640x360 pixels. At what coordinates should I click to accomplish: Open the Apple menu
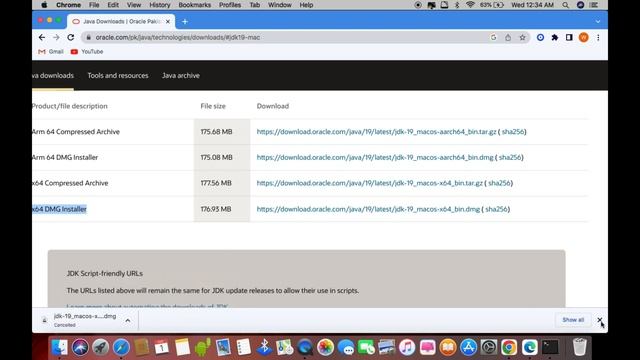click(x=44, y=5)
